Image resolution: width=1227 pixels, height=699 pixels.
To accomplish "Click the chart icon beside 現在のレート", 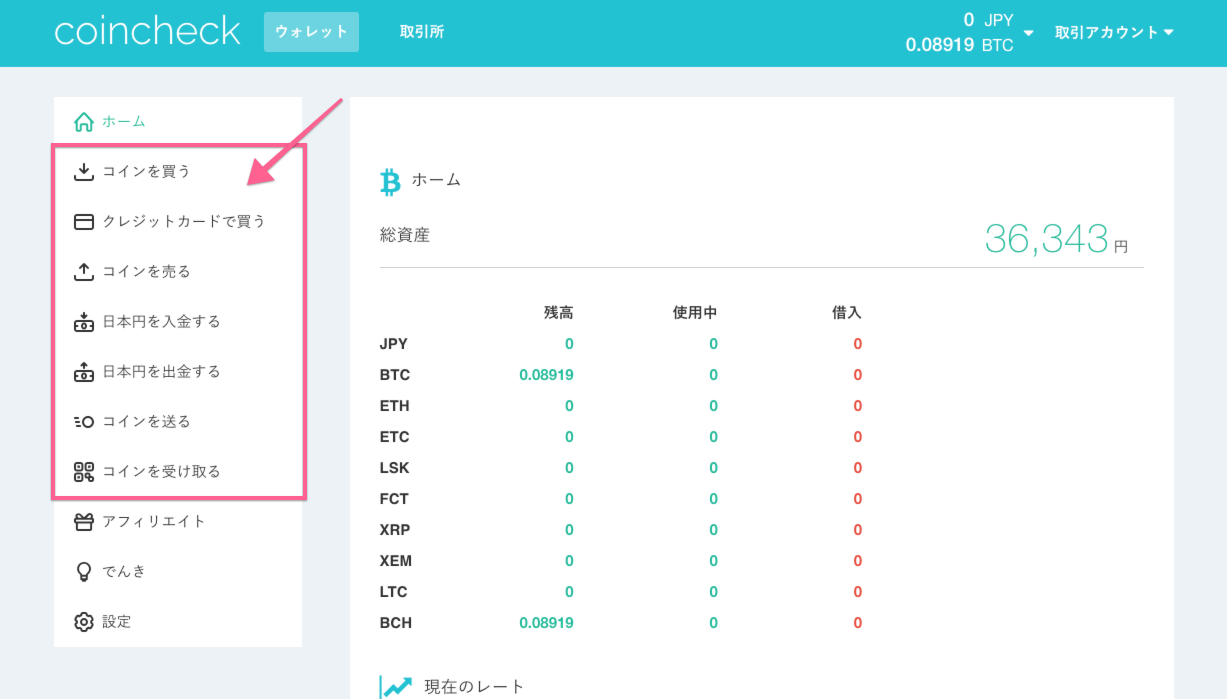I will tap(397, 687).
